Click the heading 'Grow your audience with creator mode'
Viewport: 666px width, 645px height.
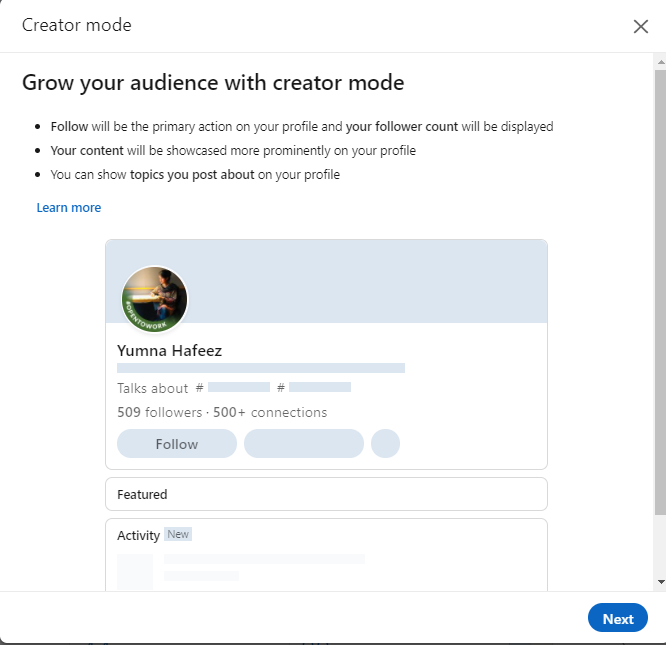point(213,83)
